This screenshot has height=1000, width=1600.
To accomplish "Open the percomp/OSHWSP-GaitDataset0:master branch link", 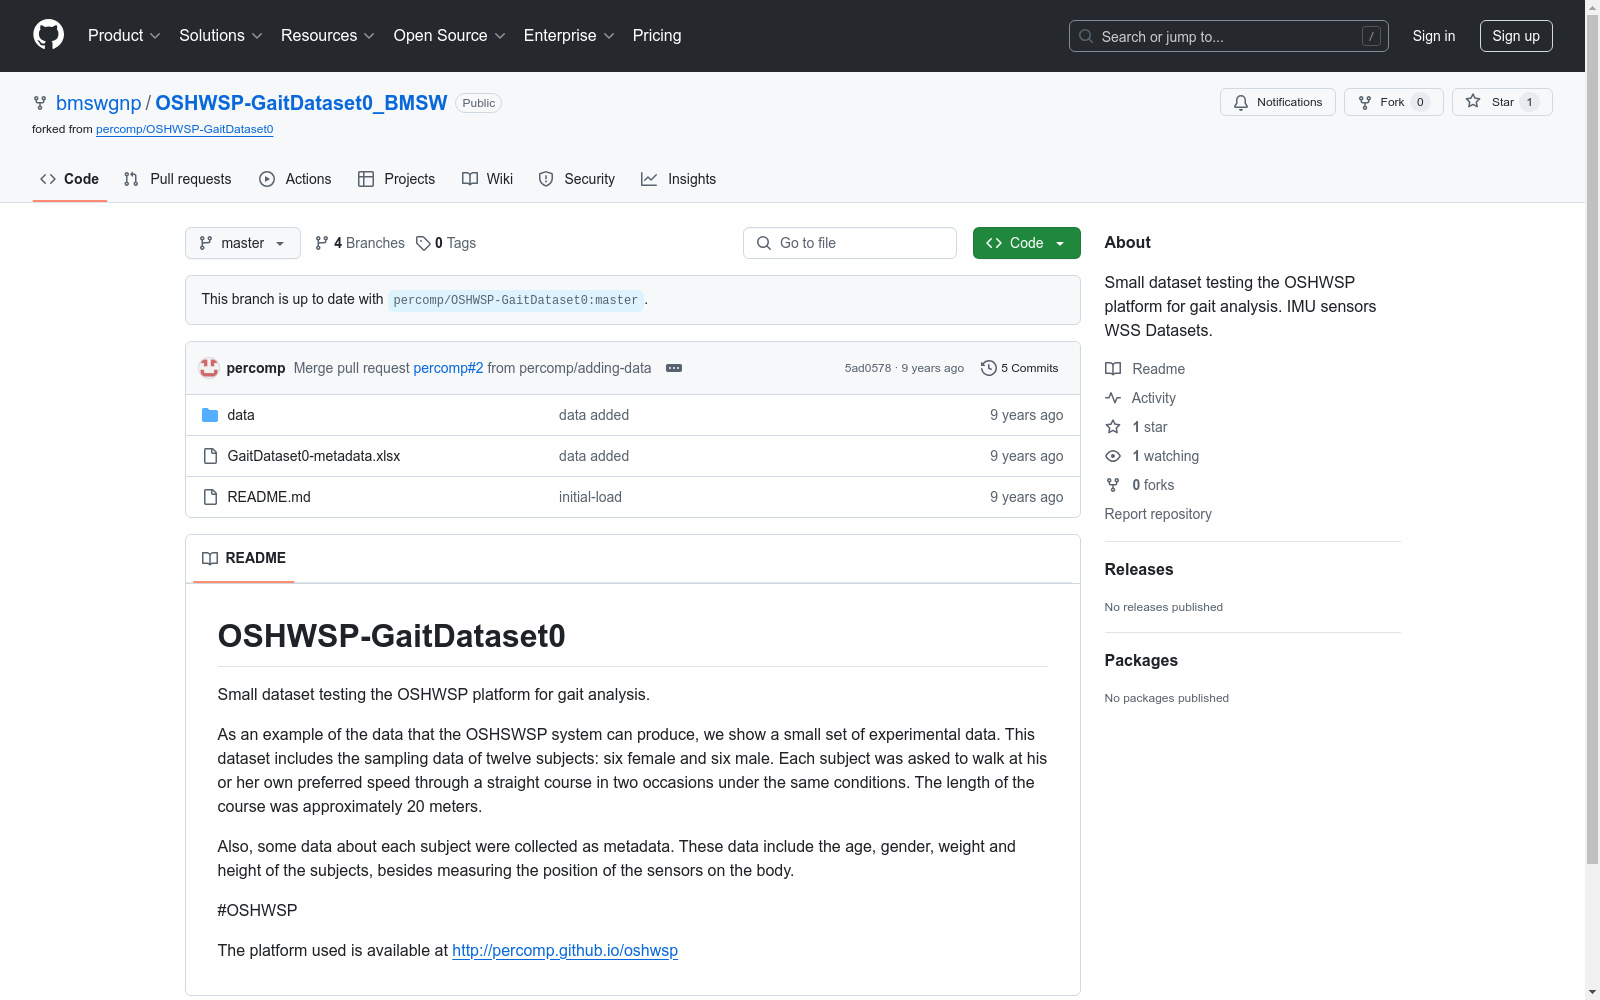I will click(x=516, y=300).
